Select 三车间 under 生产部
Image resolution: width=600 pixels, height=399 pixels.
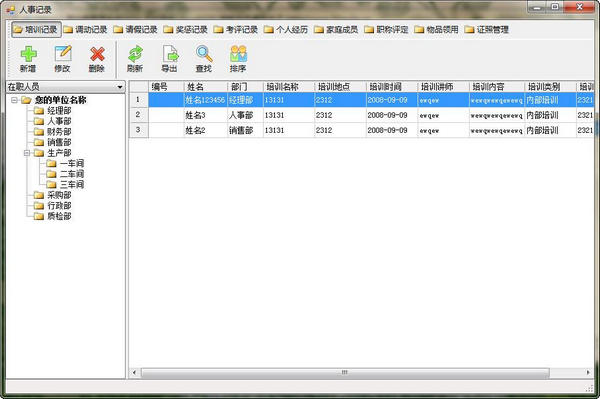pos(72,184)
